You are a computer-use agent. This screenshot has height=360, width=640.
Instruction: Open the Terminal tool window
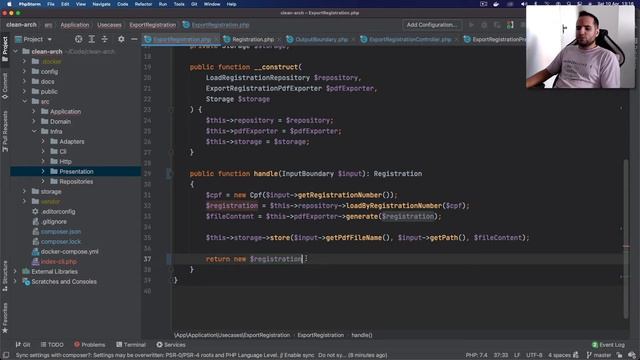click(x=131, y=345)
